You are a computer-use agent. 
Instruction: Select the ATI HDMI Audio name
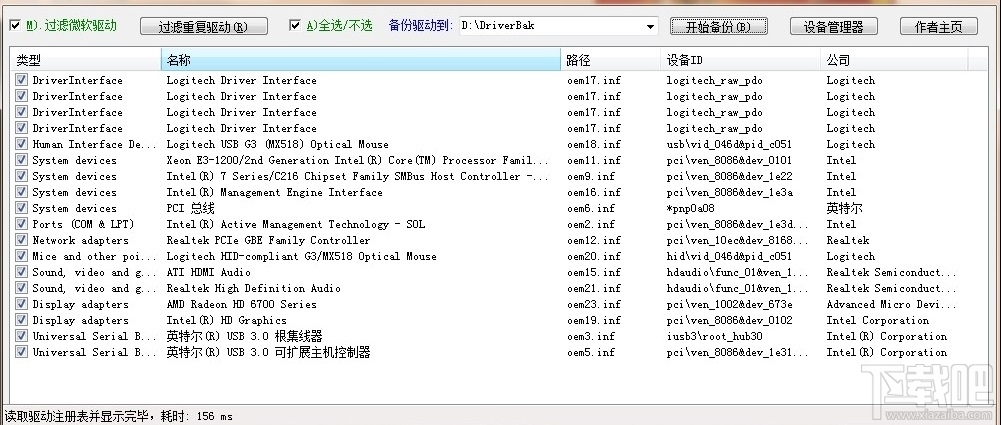209,272
